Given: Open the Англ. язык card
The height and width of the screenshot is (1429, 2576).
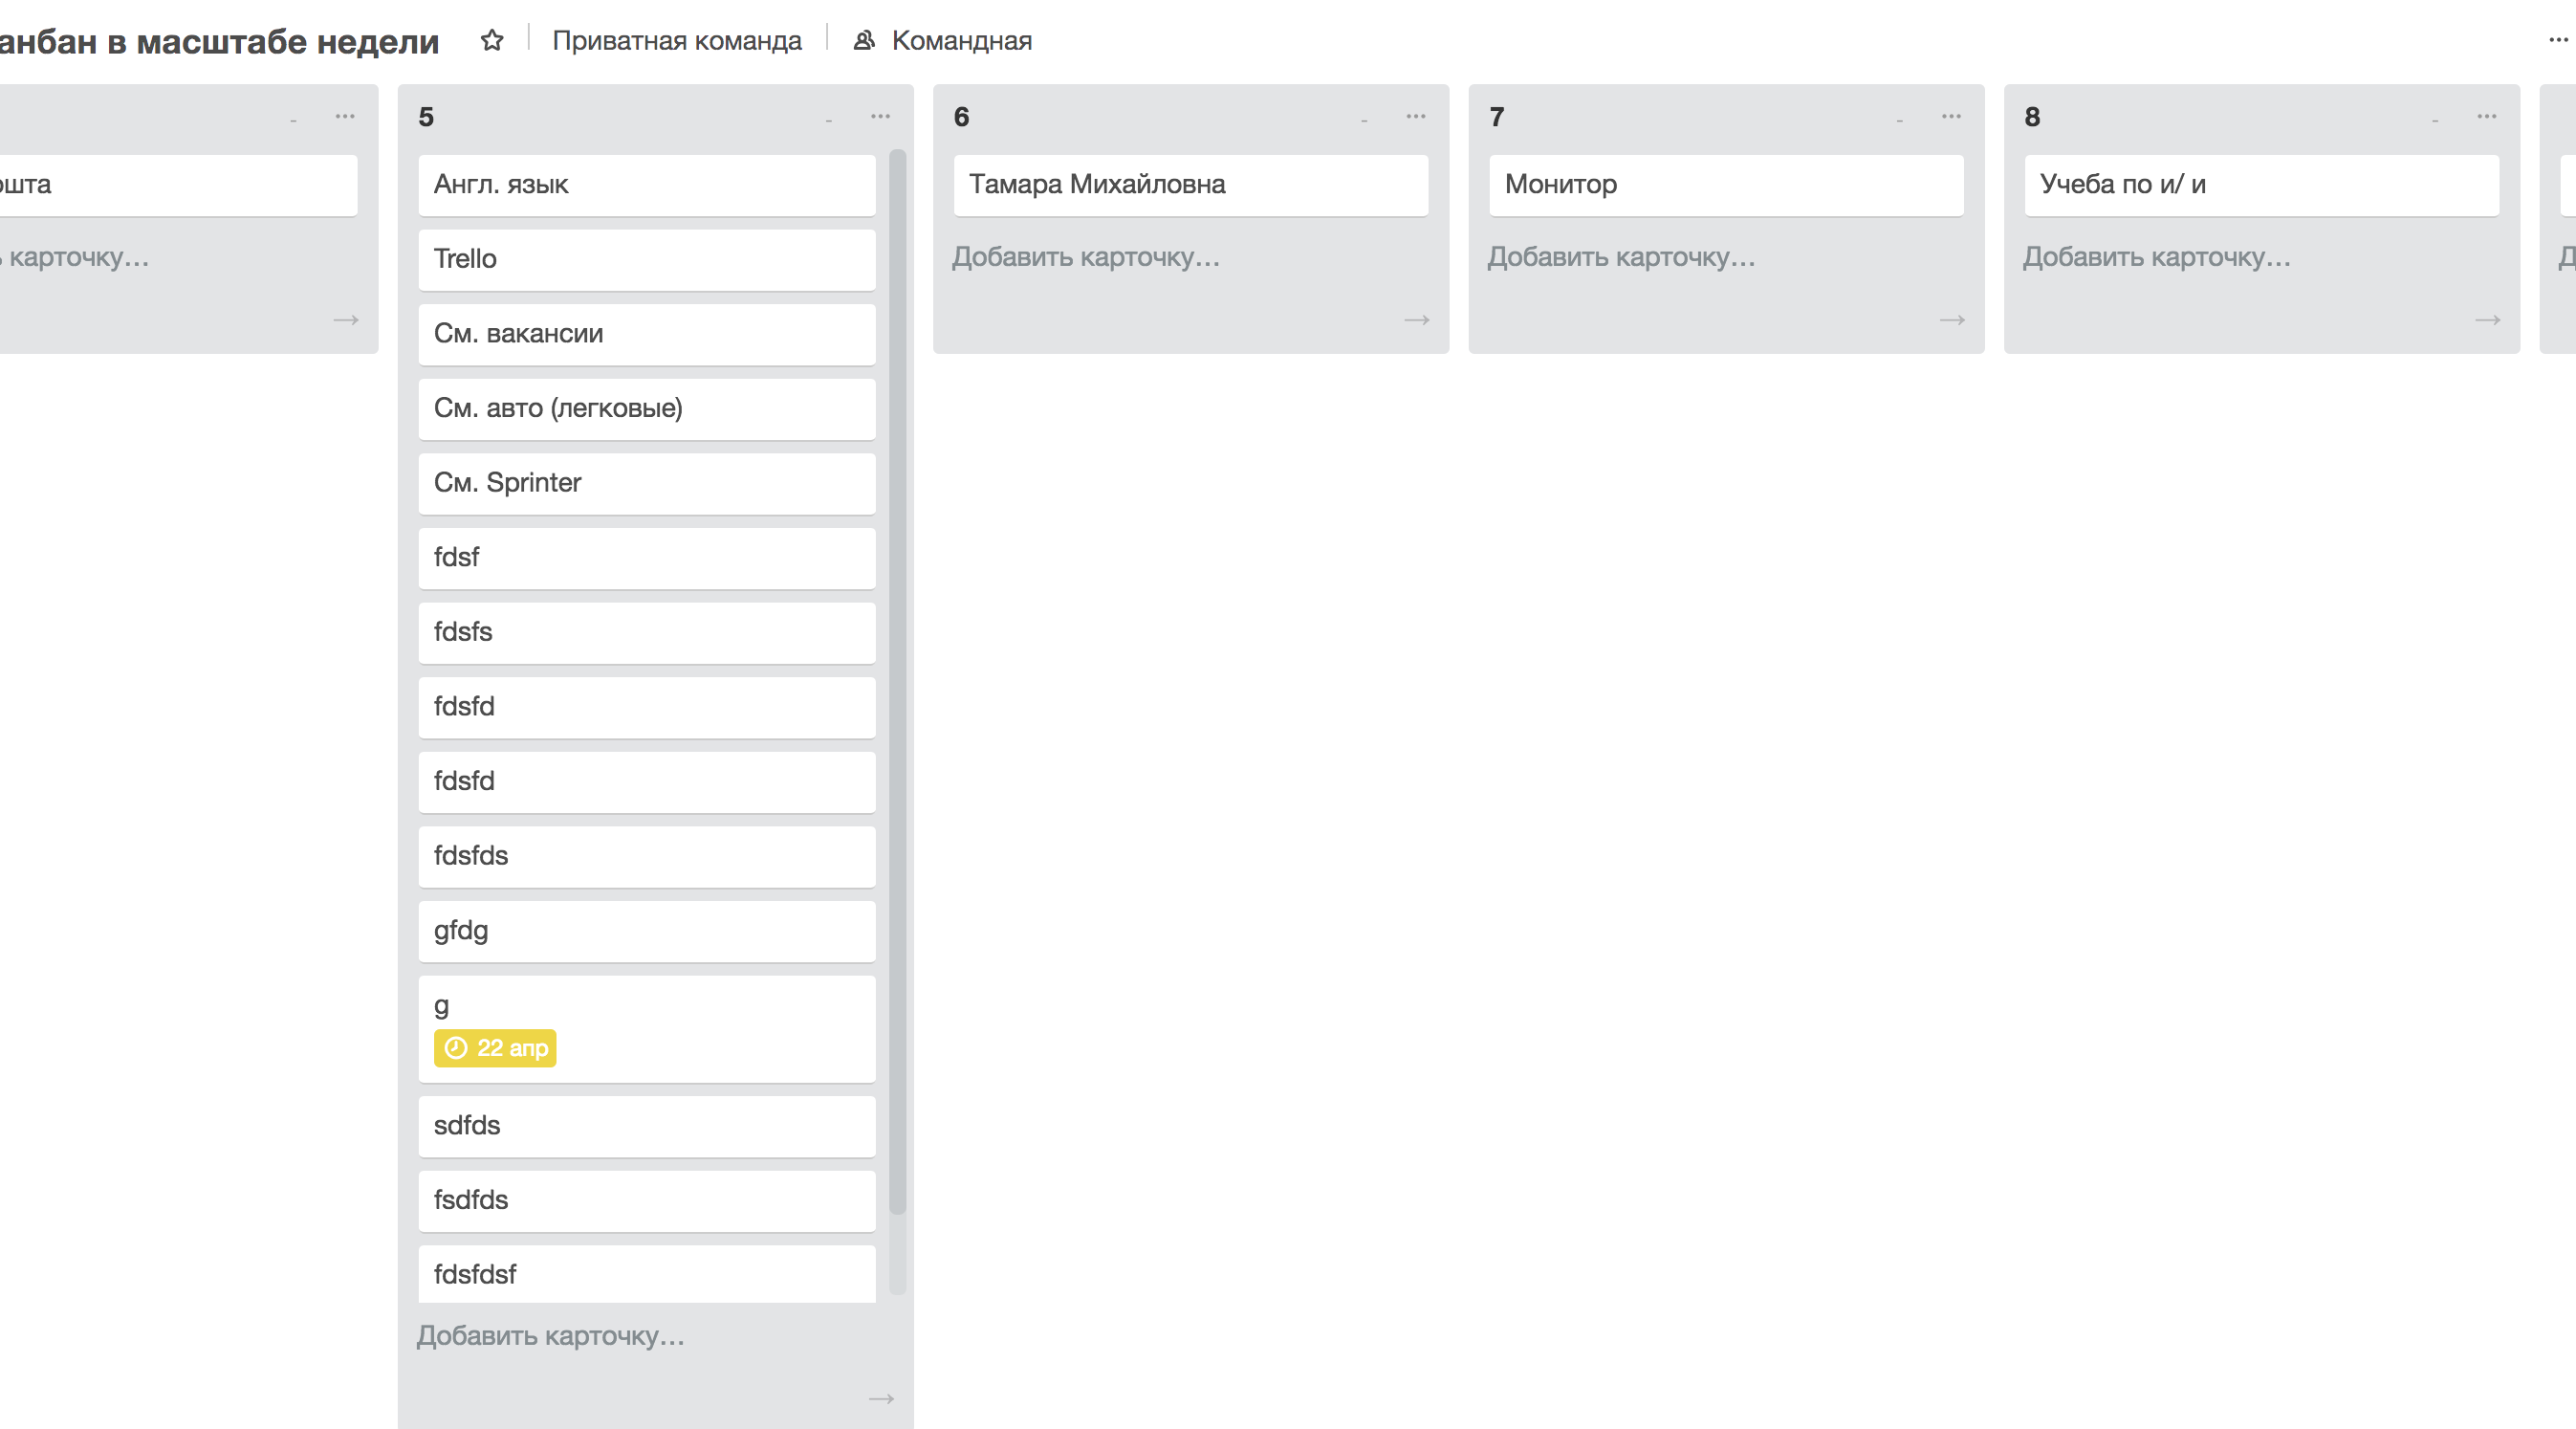Looking at the screenshot, I should click(647, 185).
